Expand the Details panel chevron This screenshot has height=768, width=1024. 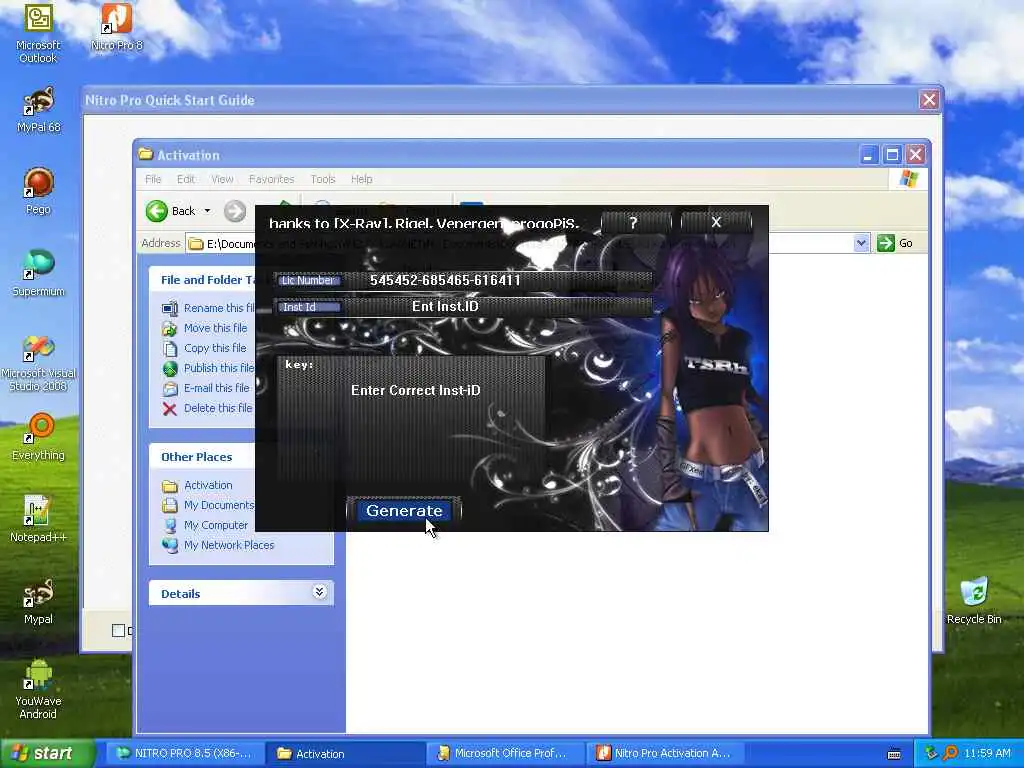tap(319, 592)
